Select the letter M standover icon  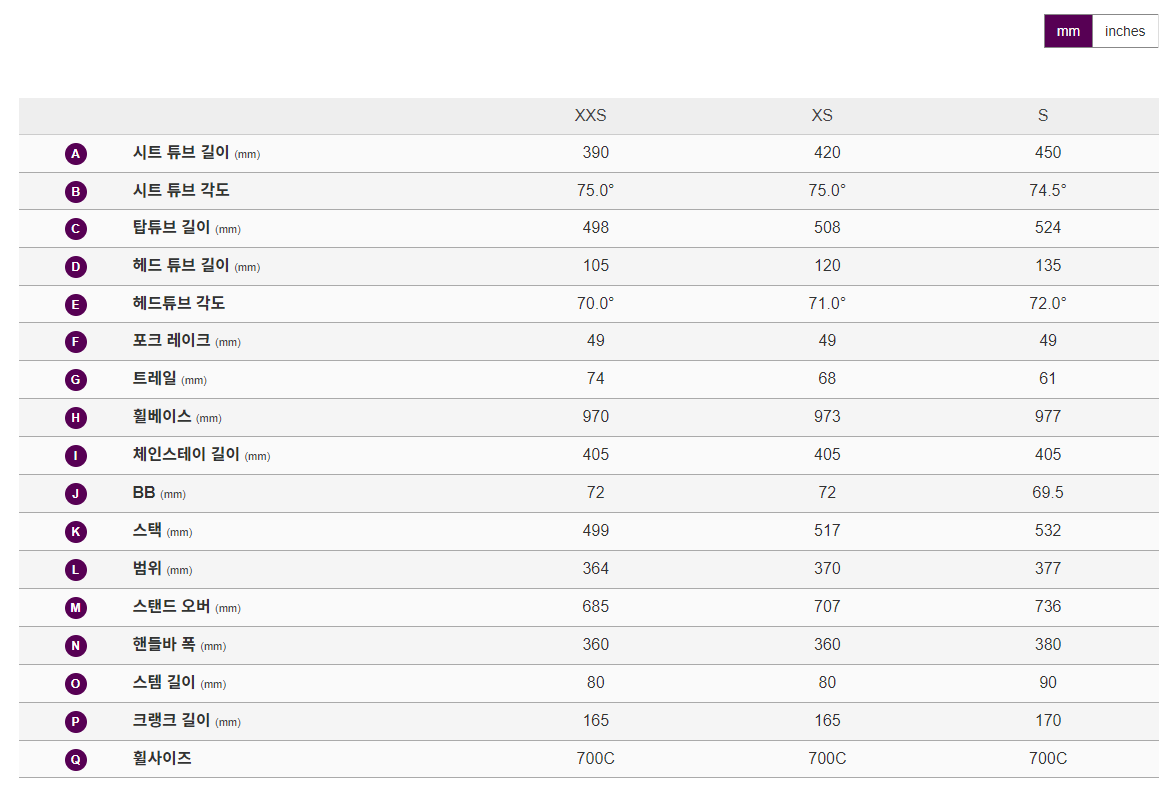(x=76, y=608)
